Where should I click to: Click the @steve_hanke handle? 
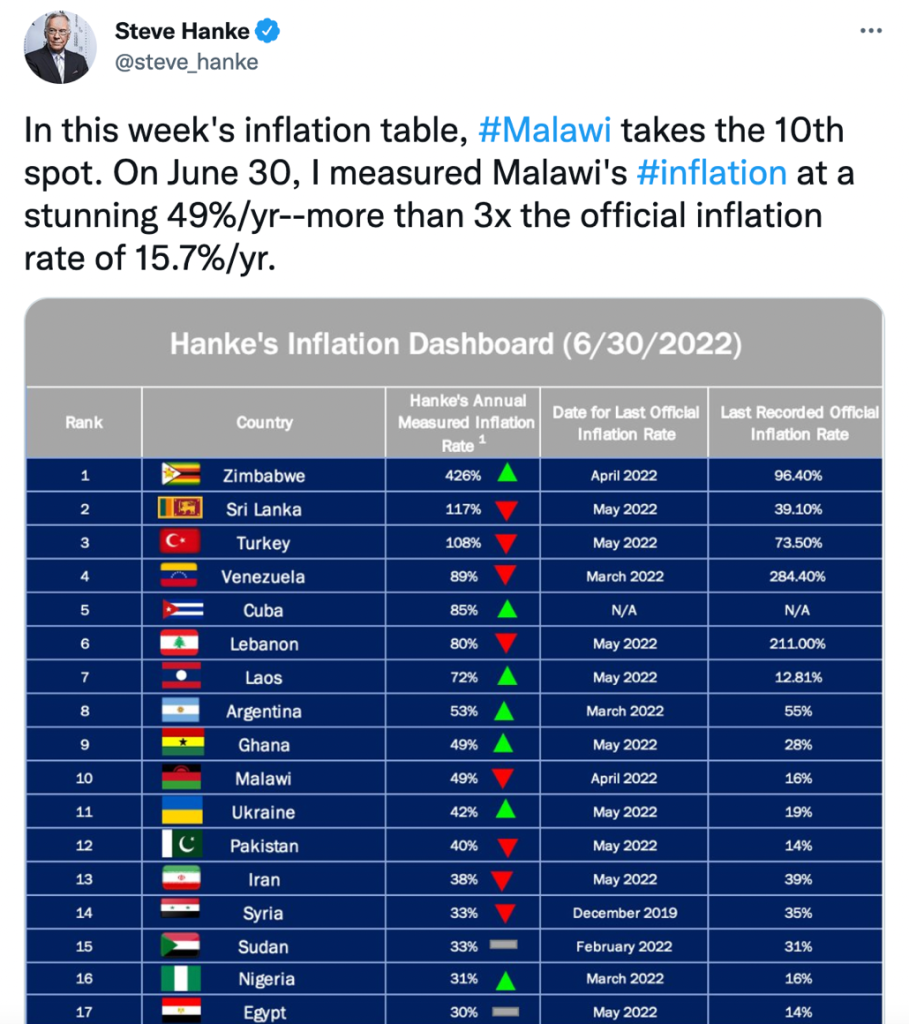[187, 62]
